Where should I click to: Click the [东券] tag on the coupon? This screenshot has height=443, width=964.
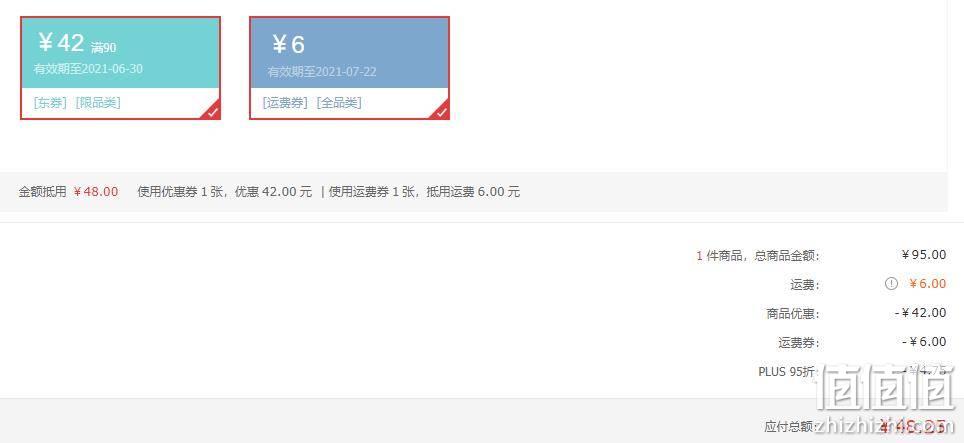(x=50, y=103)
